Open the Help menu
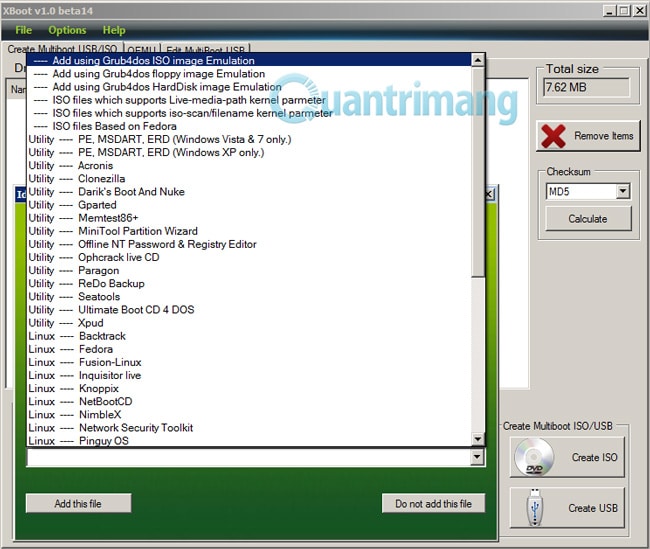Screen dimensions: 650x549 pos(114,30)
